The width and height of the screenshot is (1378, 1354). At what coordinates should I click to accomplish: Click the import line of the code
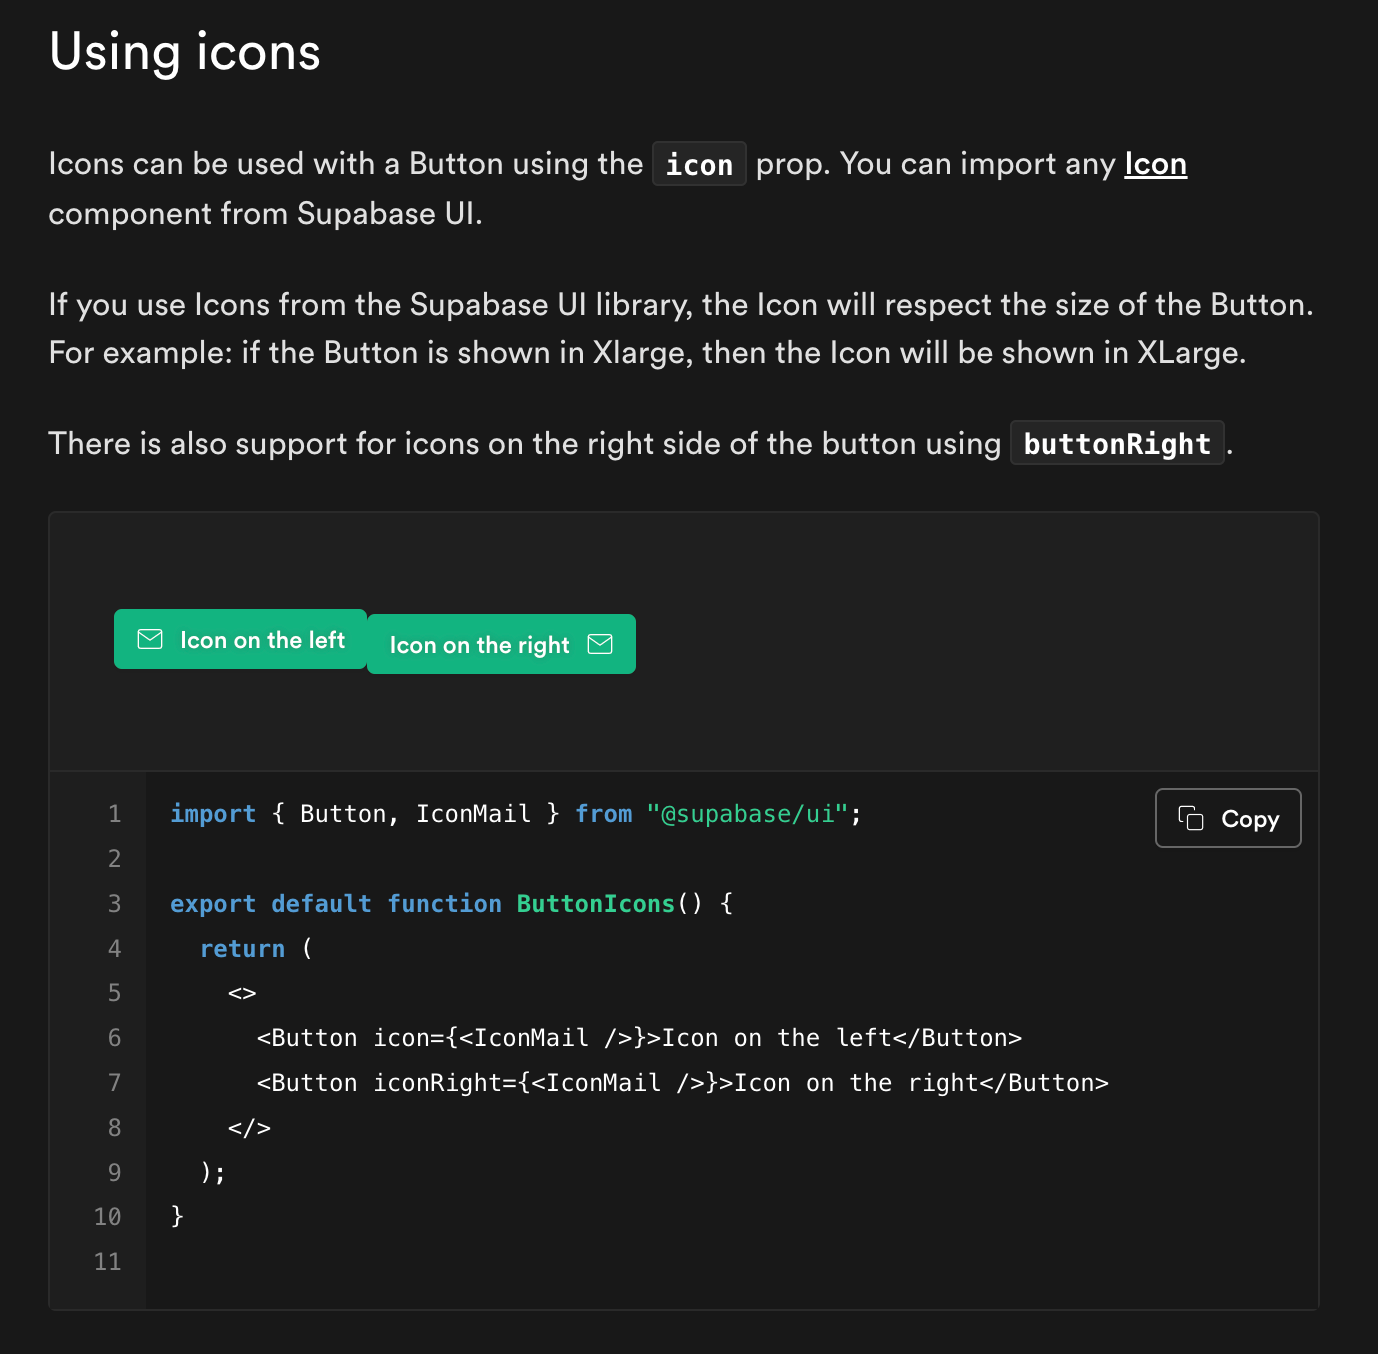pos(516,814)
